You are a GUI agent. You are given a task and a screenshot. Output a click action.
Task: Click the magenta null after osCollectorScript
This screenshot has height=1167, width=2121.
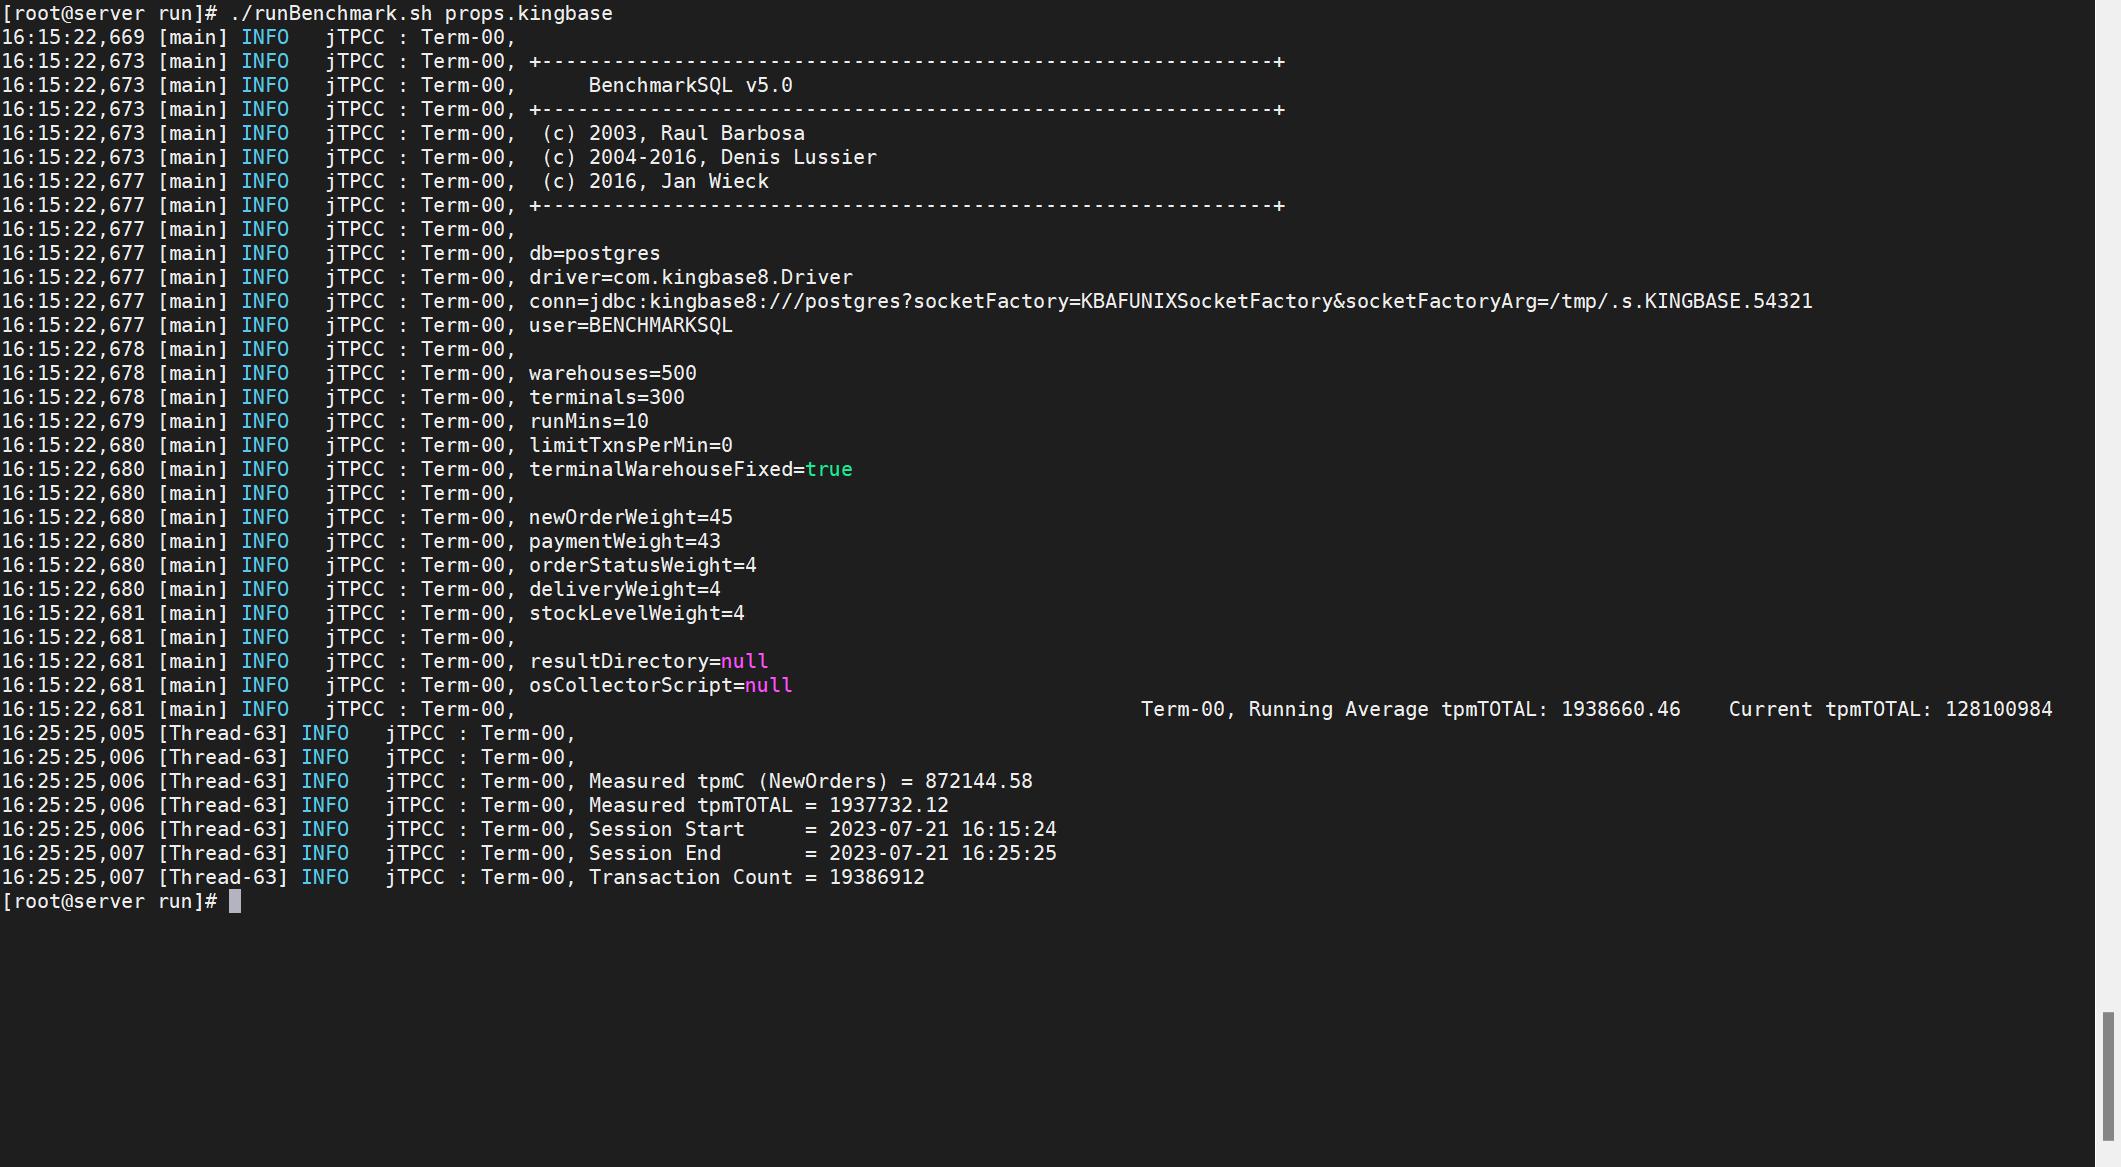(x=768, y=685)
